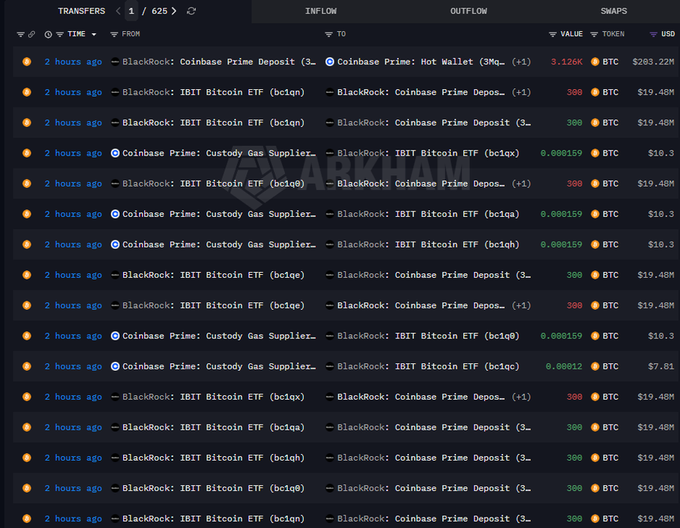Click the VALUE column header label

tap(572, 34)
